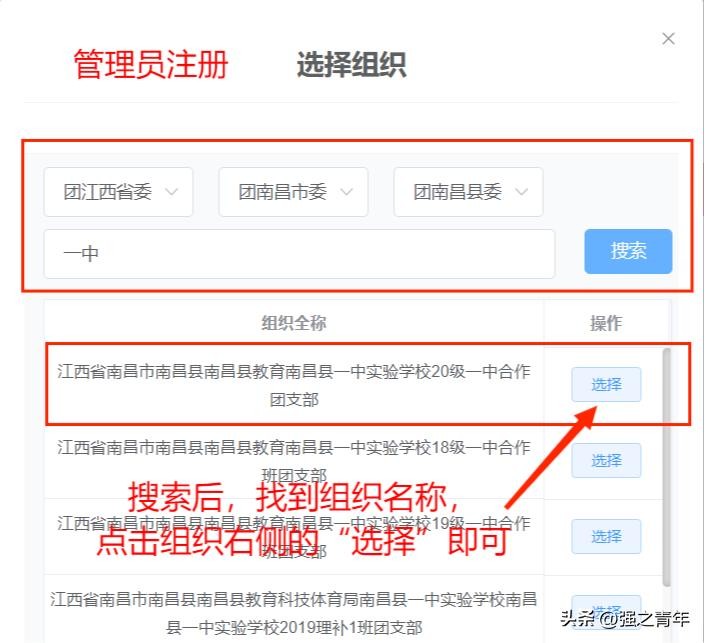
Task: Click the chevron arrow in 团南昌市委 box
Action: [346, 192]
